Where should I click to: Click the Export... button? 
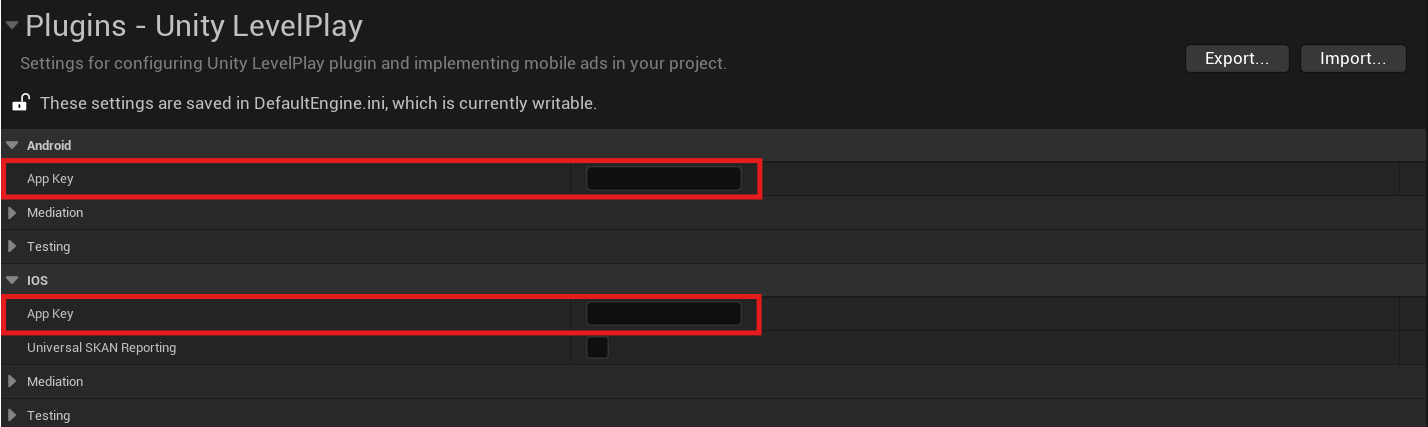[1237, 59]
